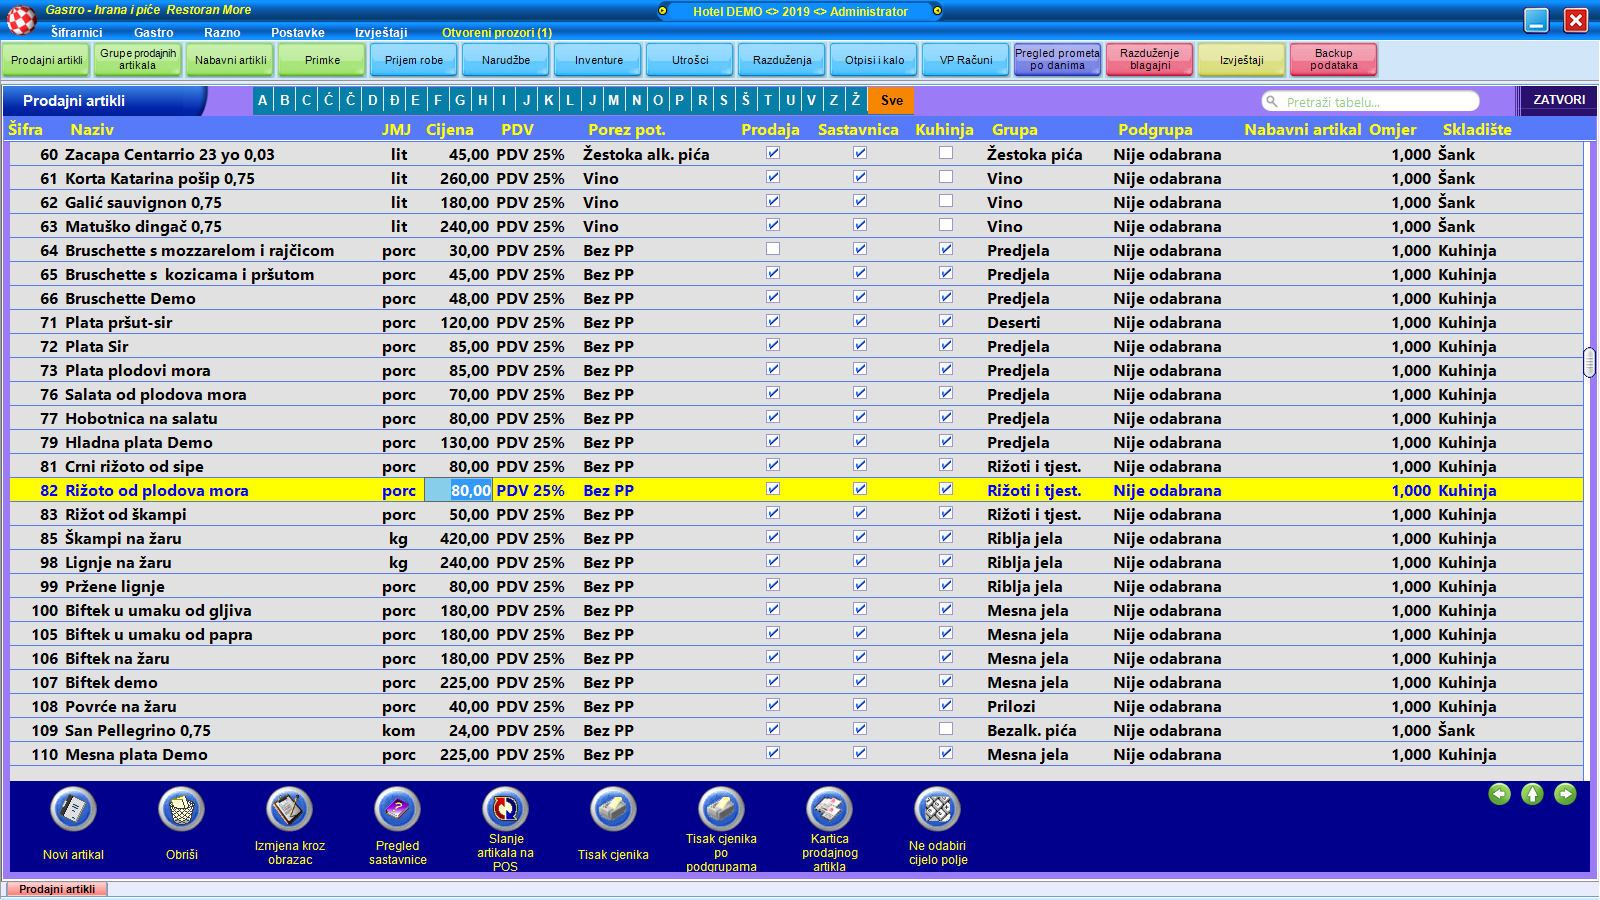The width and height of the screenshot is (1600, 900).
Task: Open Pregled sastavnice icon
Action: point(397,809)
